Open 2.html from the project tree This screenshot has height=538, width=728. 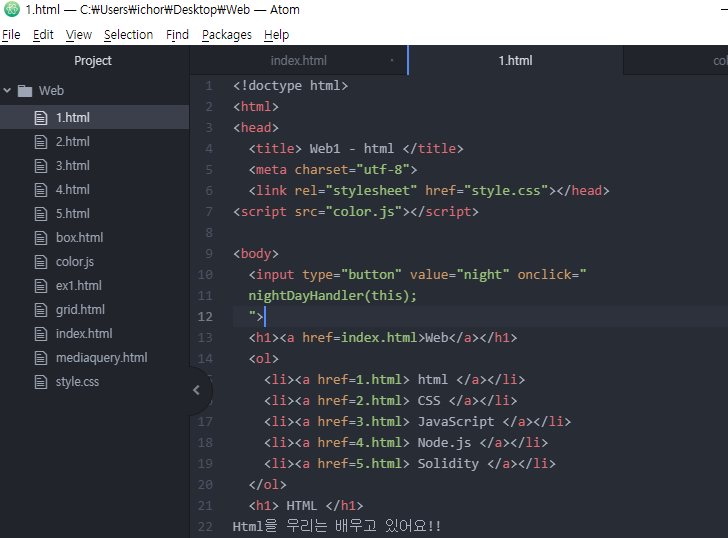[x=72, y=142]
